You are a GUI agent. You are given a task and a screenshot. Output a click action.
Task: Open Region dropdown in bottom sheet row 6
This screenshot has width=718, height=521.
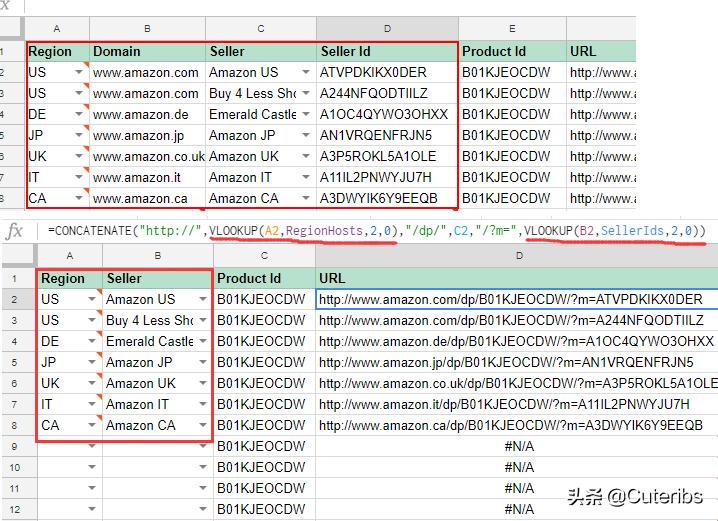[92, 383]
